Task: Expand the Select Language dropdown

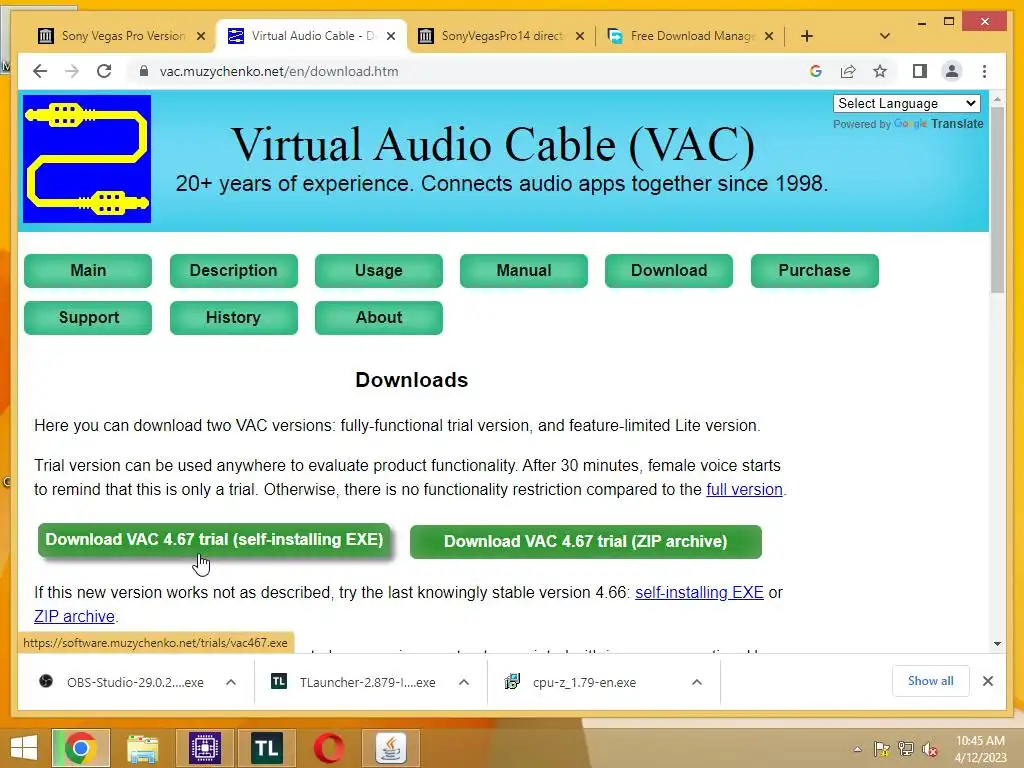Action: coord(906,103)
